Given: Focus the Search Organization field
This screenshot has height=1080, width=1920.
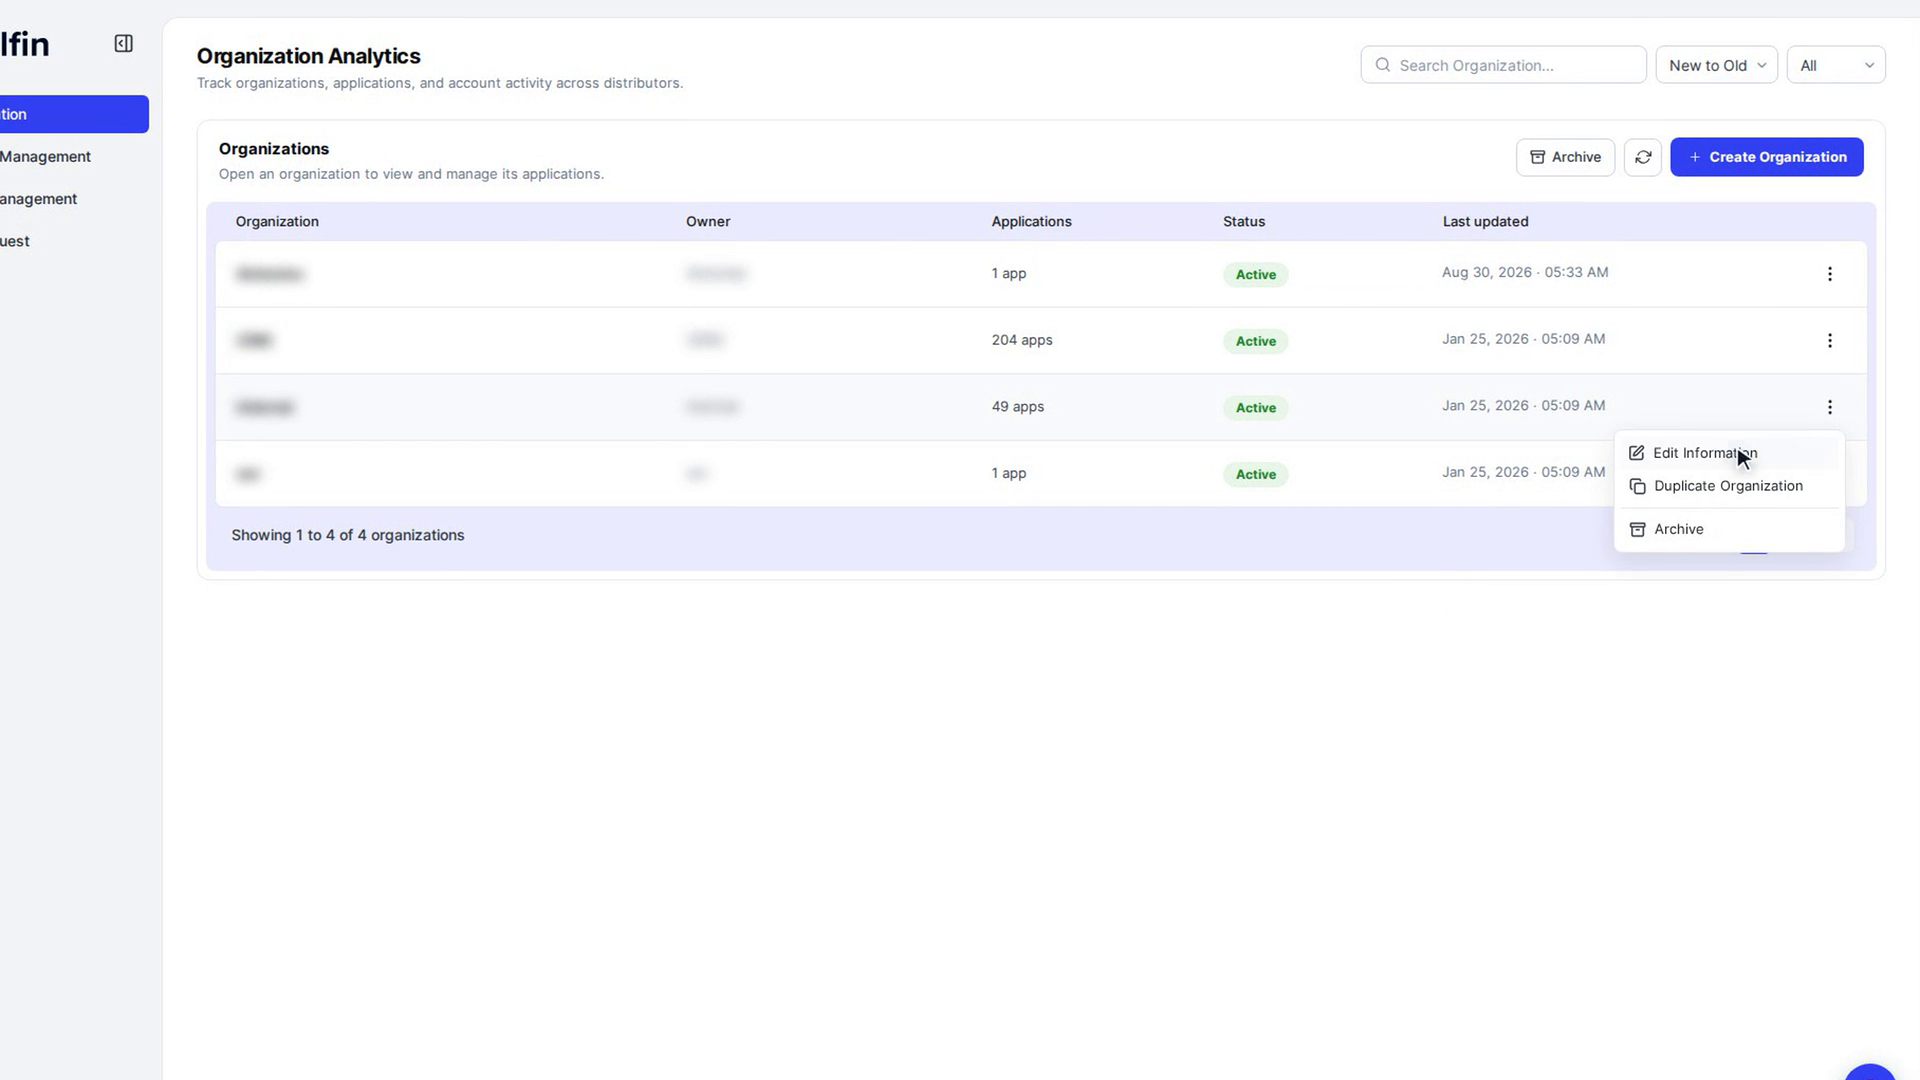Looking at the screenshot, I should pos(1503,65).
